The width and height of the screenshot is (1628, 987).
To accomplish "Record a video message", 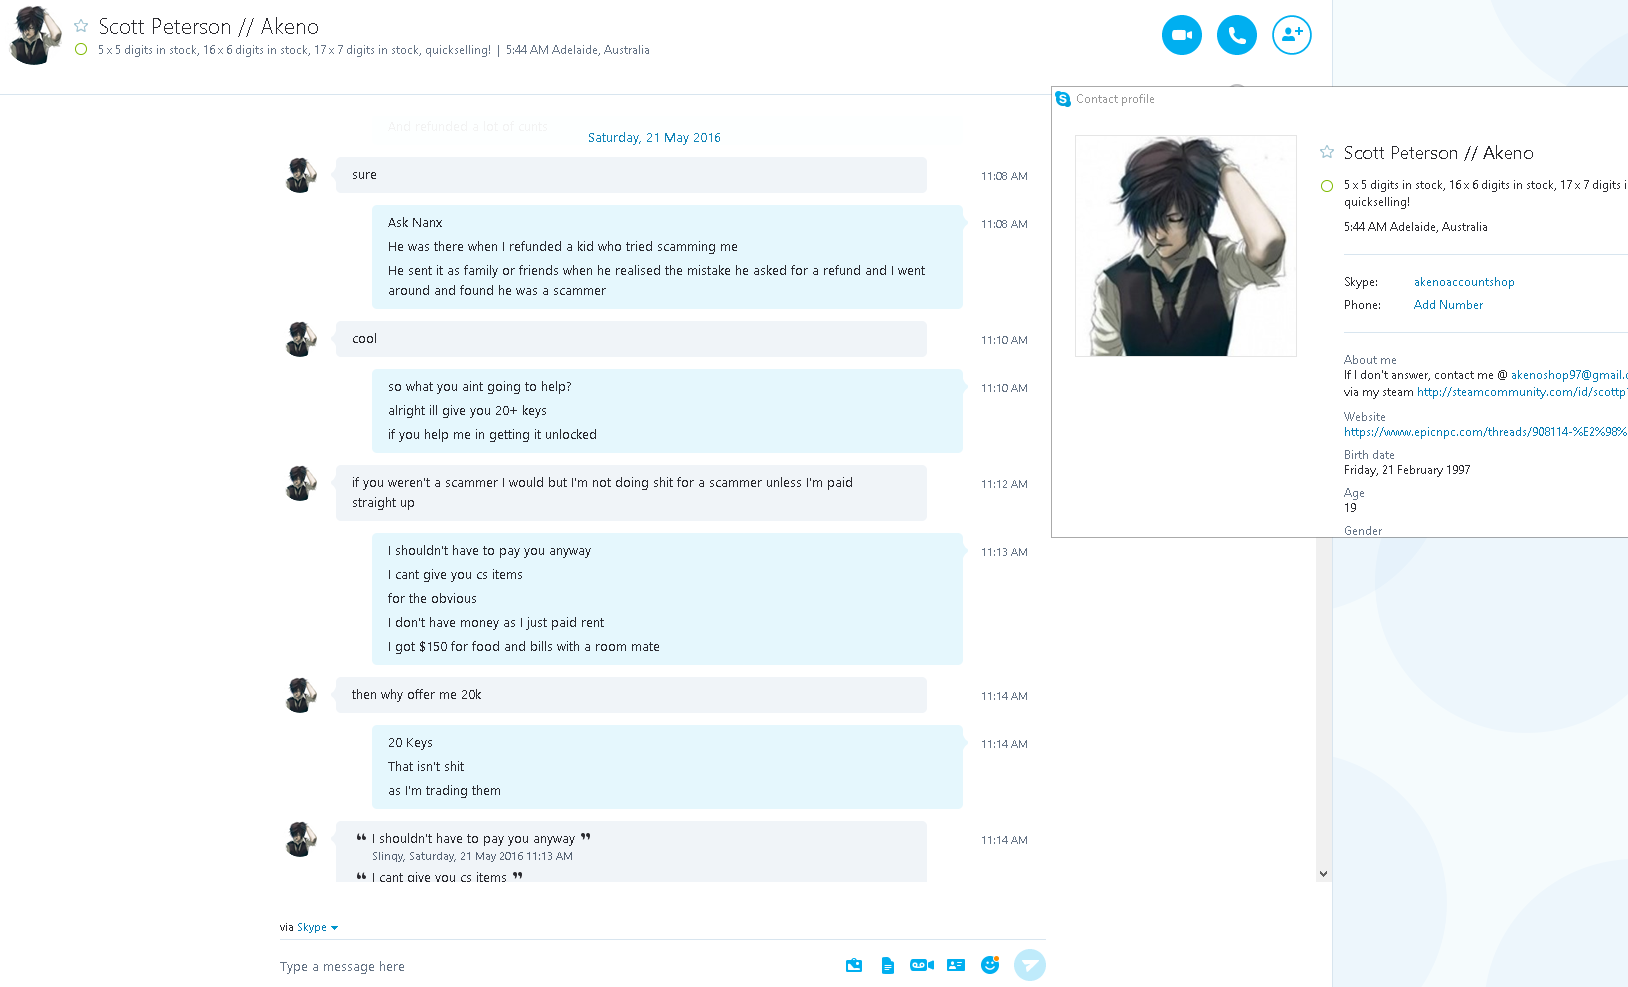I will click(x=921, y=965).
